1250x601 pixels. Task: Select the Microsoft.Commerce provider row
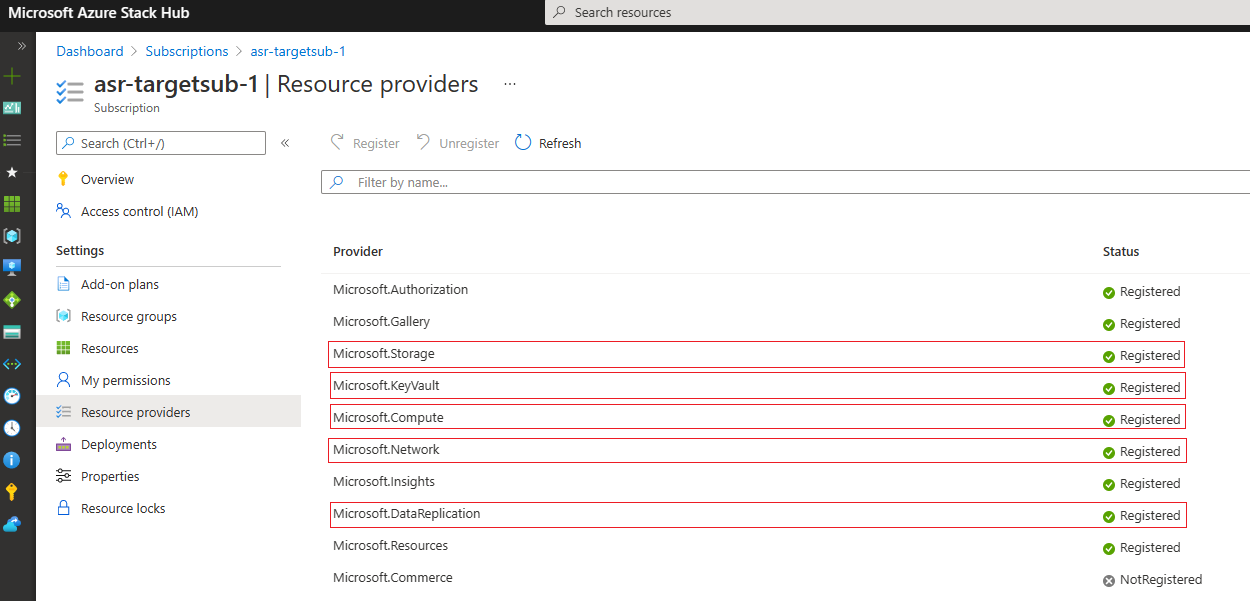pyautogui.click(x=393, y=578)
